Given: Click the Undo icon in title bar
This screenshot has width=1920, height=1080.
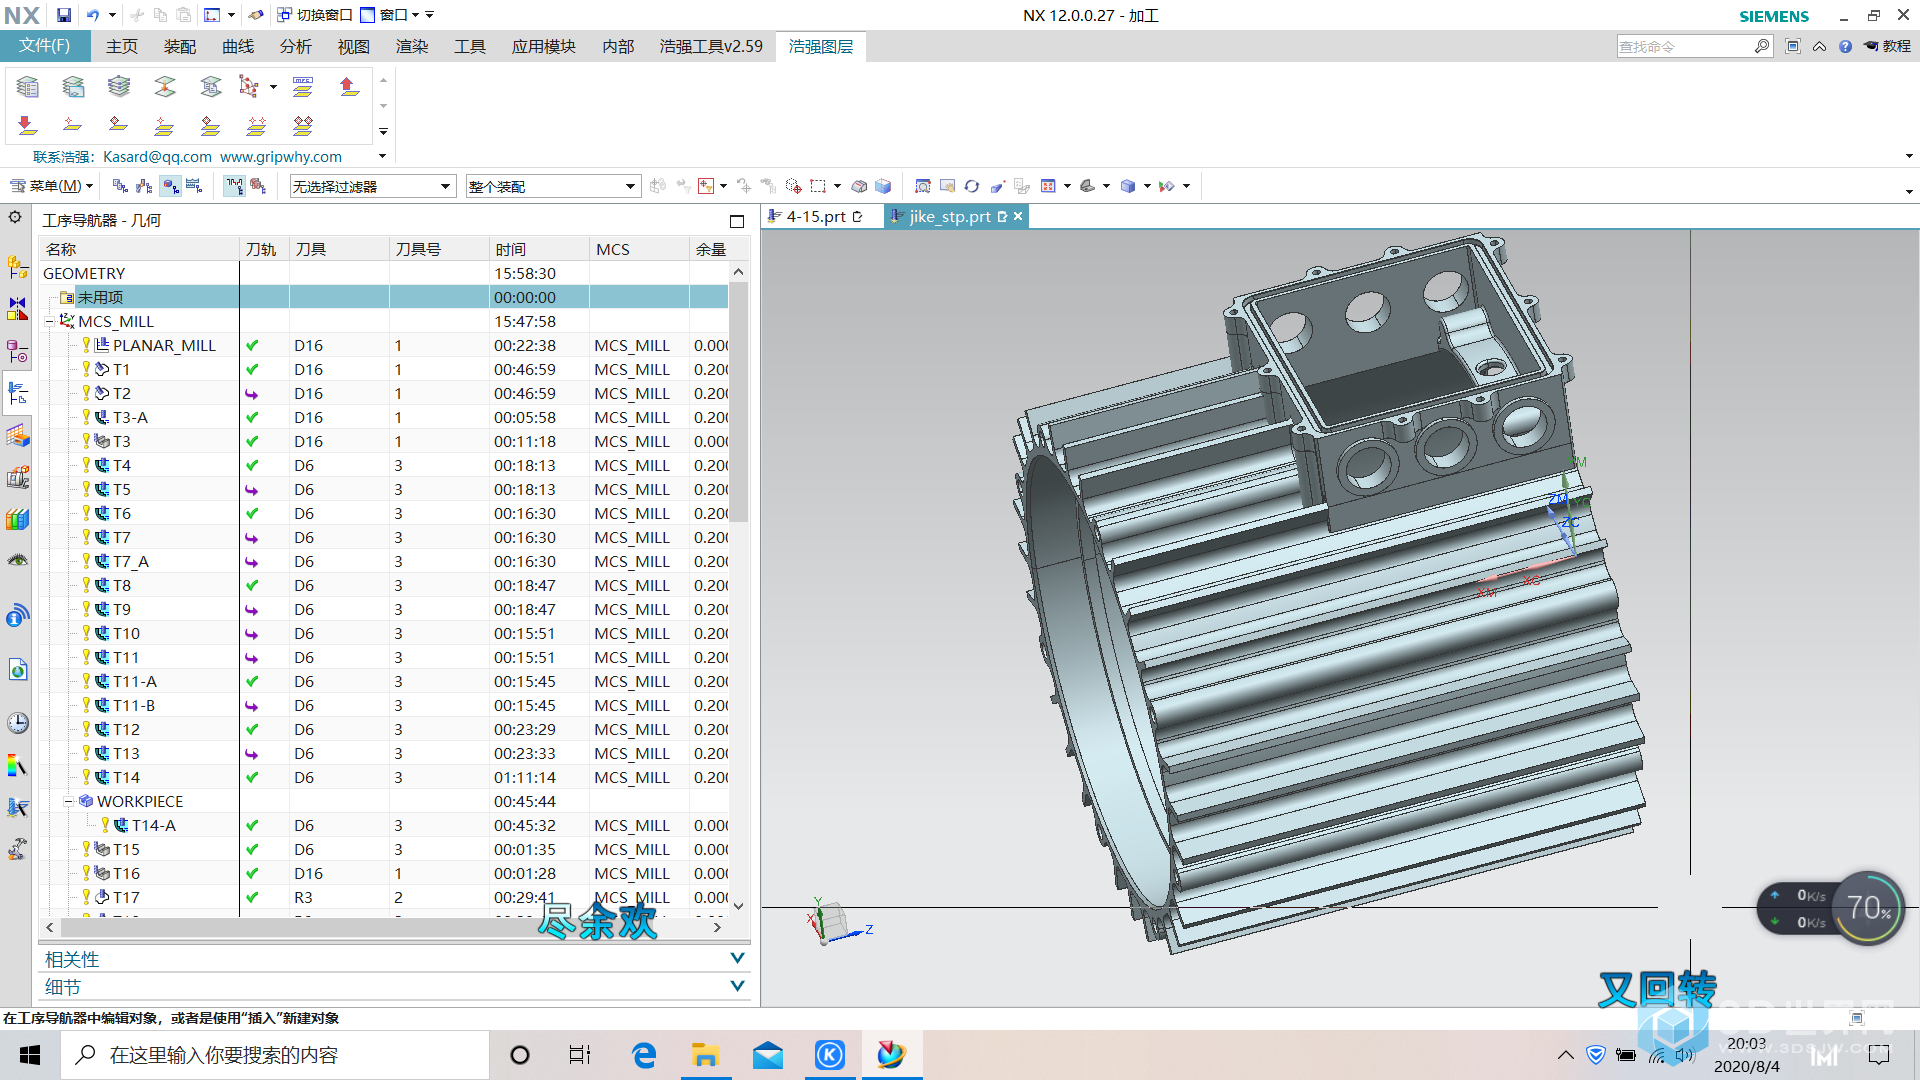Looking at the screenshot, I should point(93,15).
